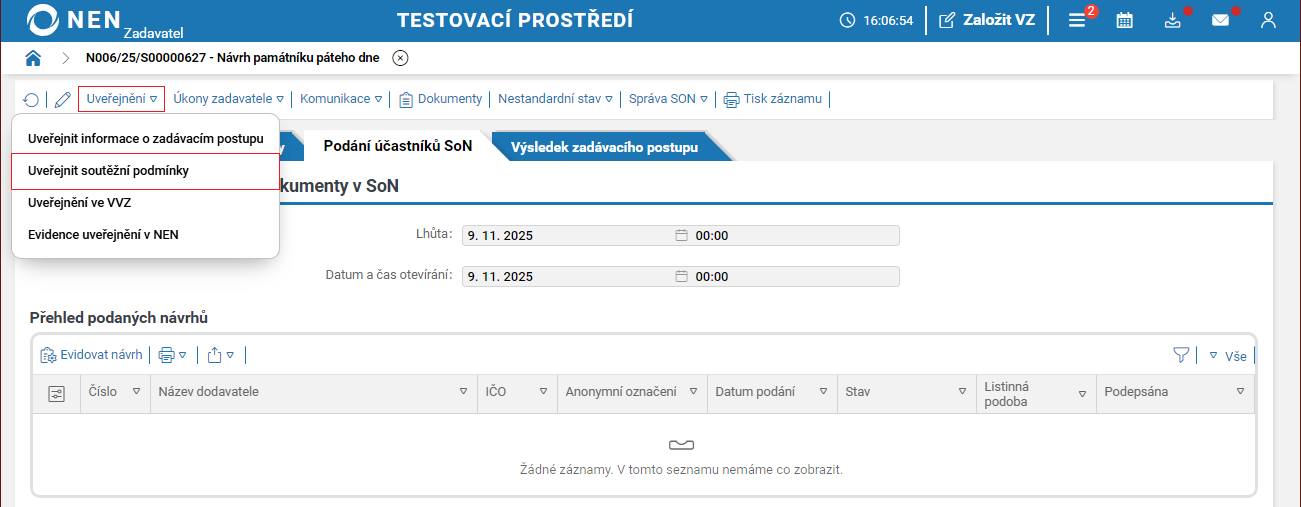Click the Anonymní označení column header
Screen dimensions: 1301x507
pos(632,392)
